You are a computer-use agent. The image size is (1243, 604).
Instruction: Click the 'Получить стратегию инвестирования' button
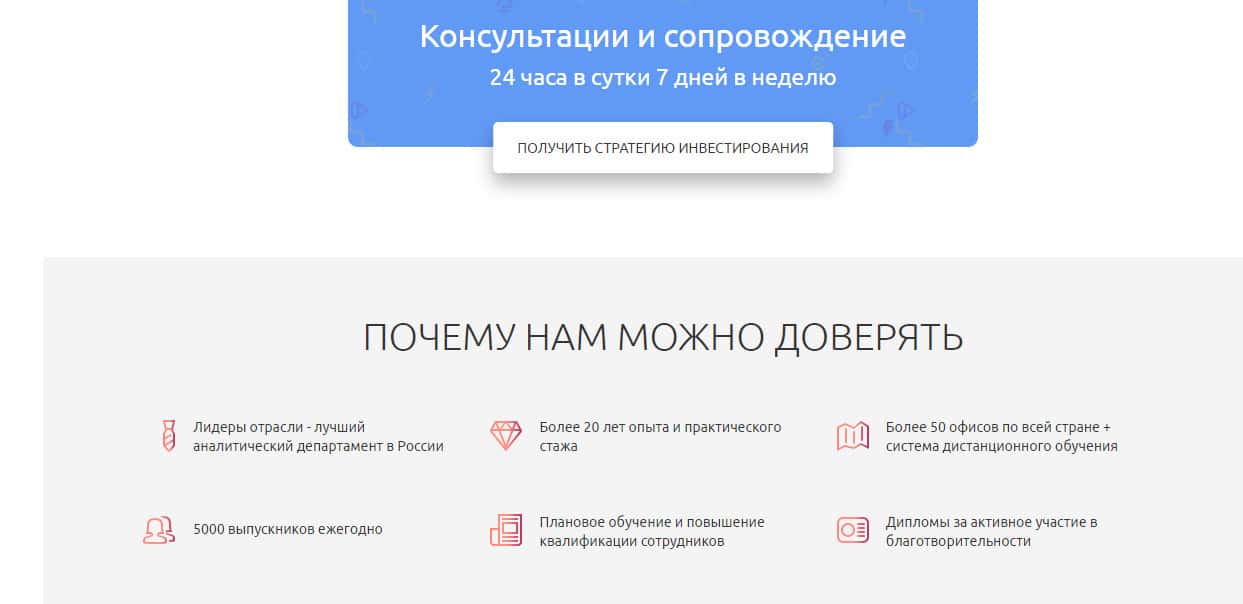tap(662, 147)
